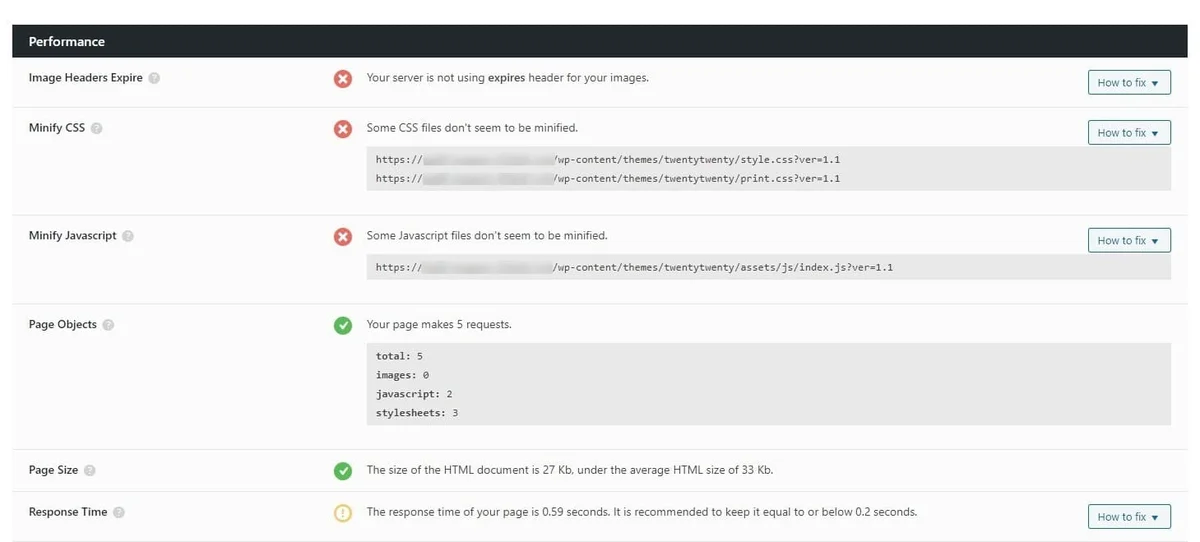Click green check icon for Page Objects
Screen dimensions: 1200x542
343,326
